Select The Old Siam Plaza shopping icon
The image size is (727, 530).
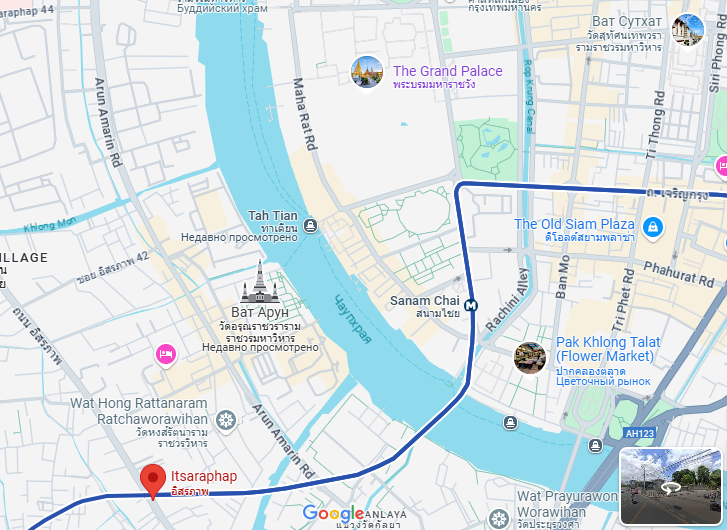click(x=653, y=228)
